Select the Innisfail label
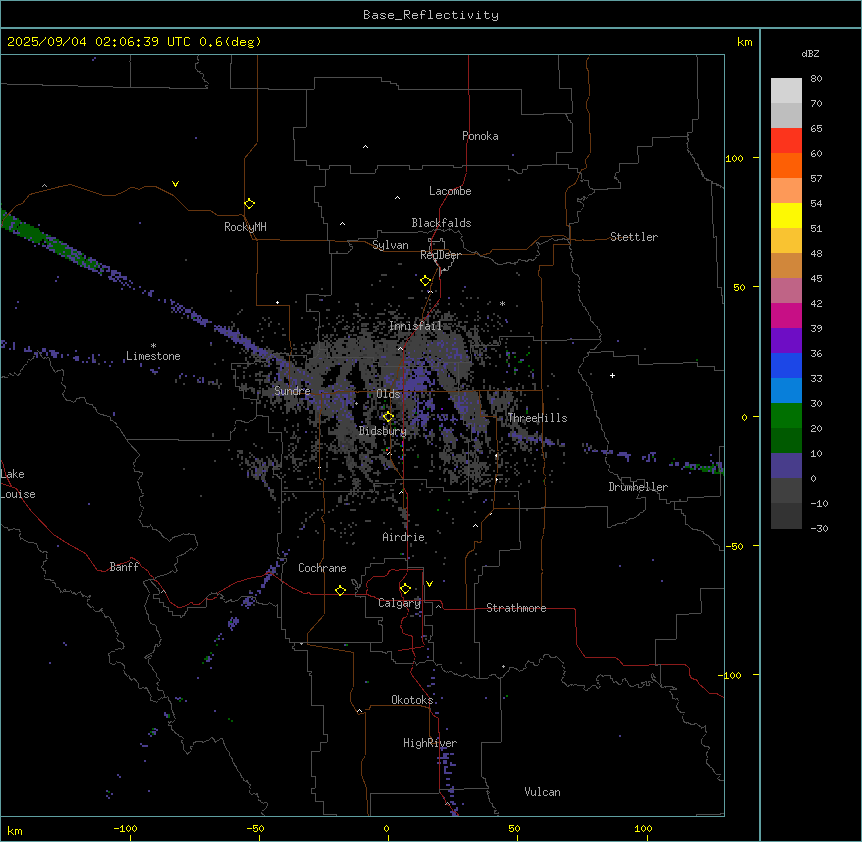862x842 pixels. [416, 326]
